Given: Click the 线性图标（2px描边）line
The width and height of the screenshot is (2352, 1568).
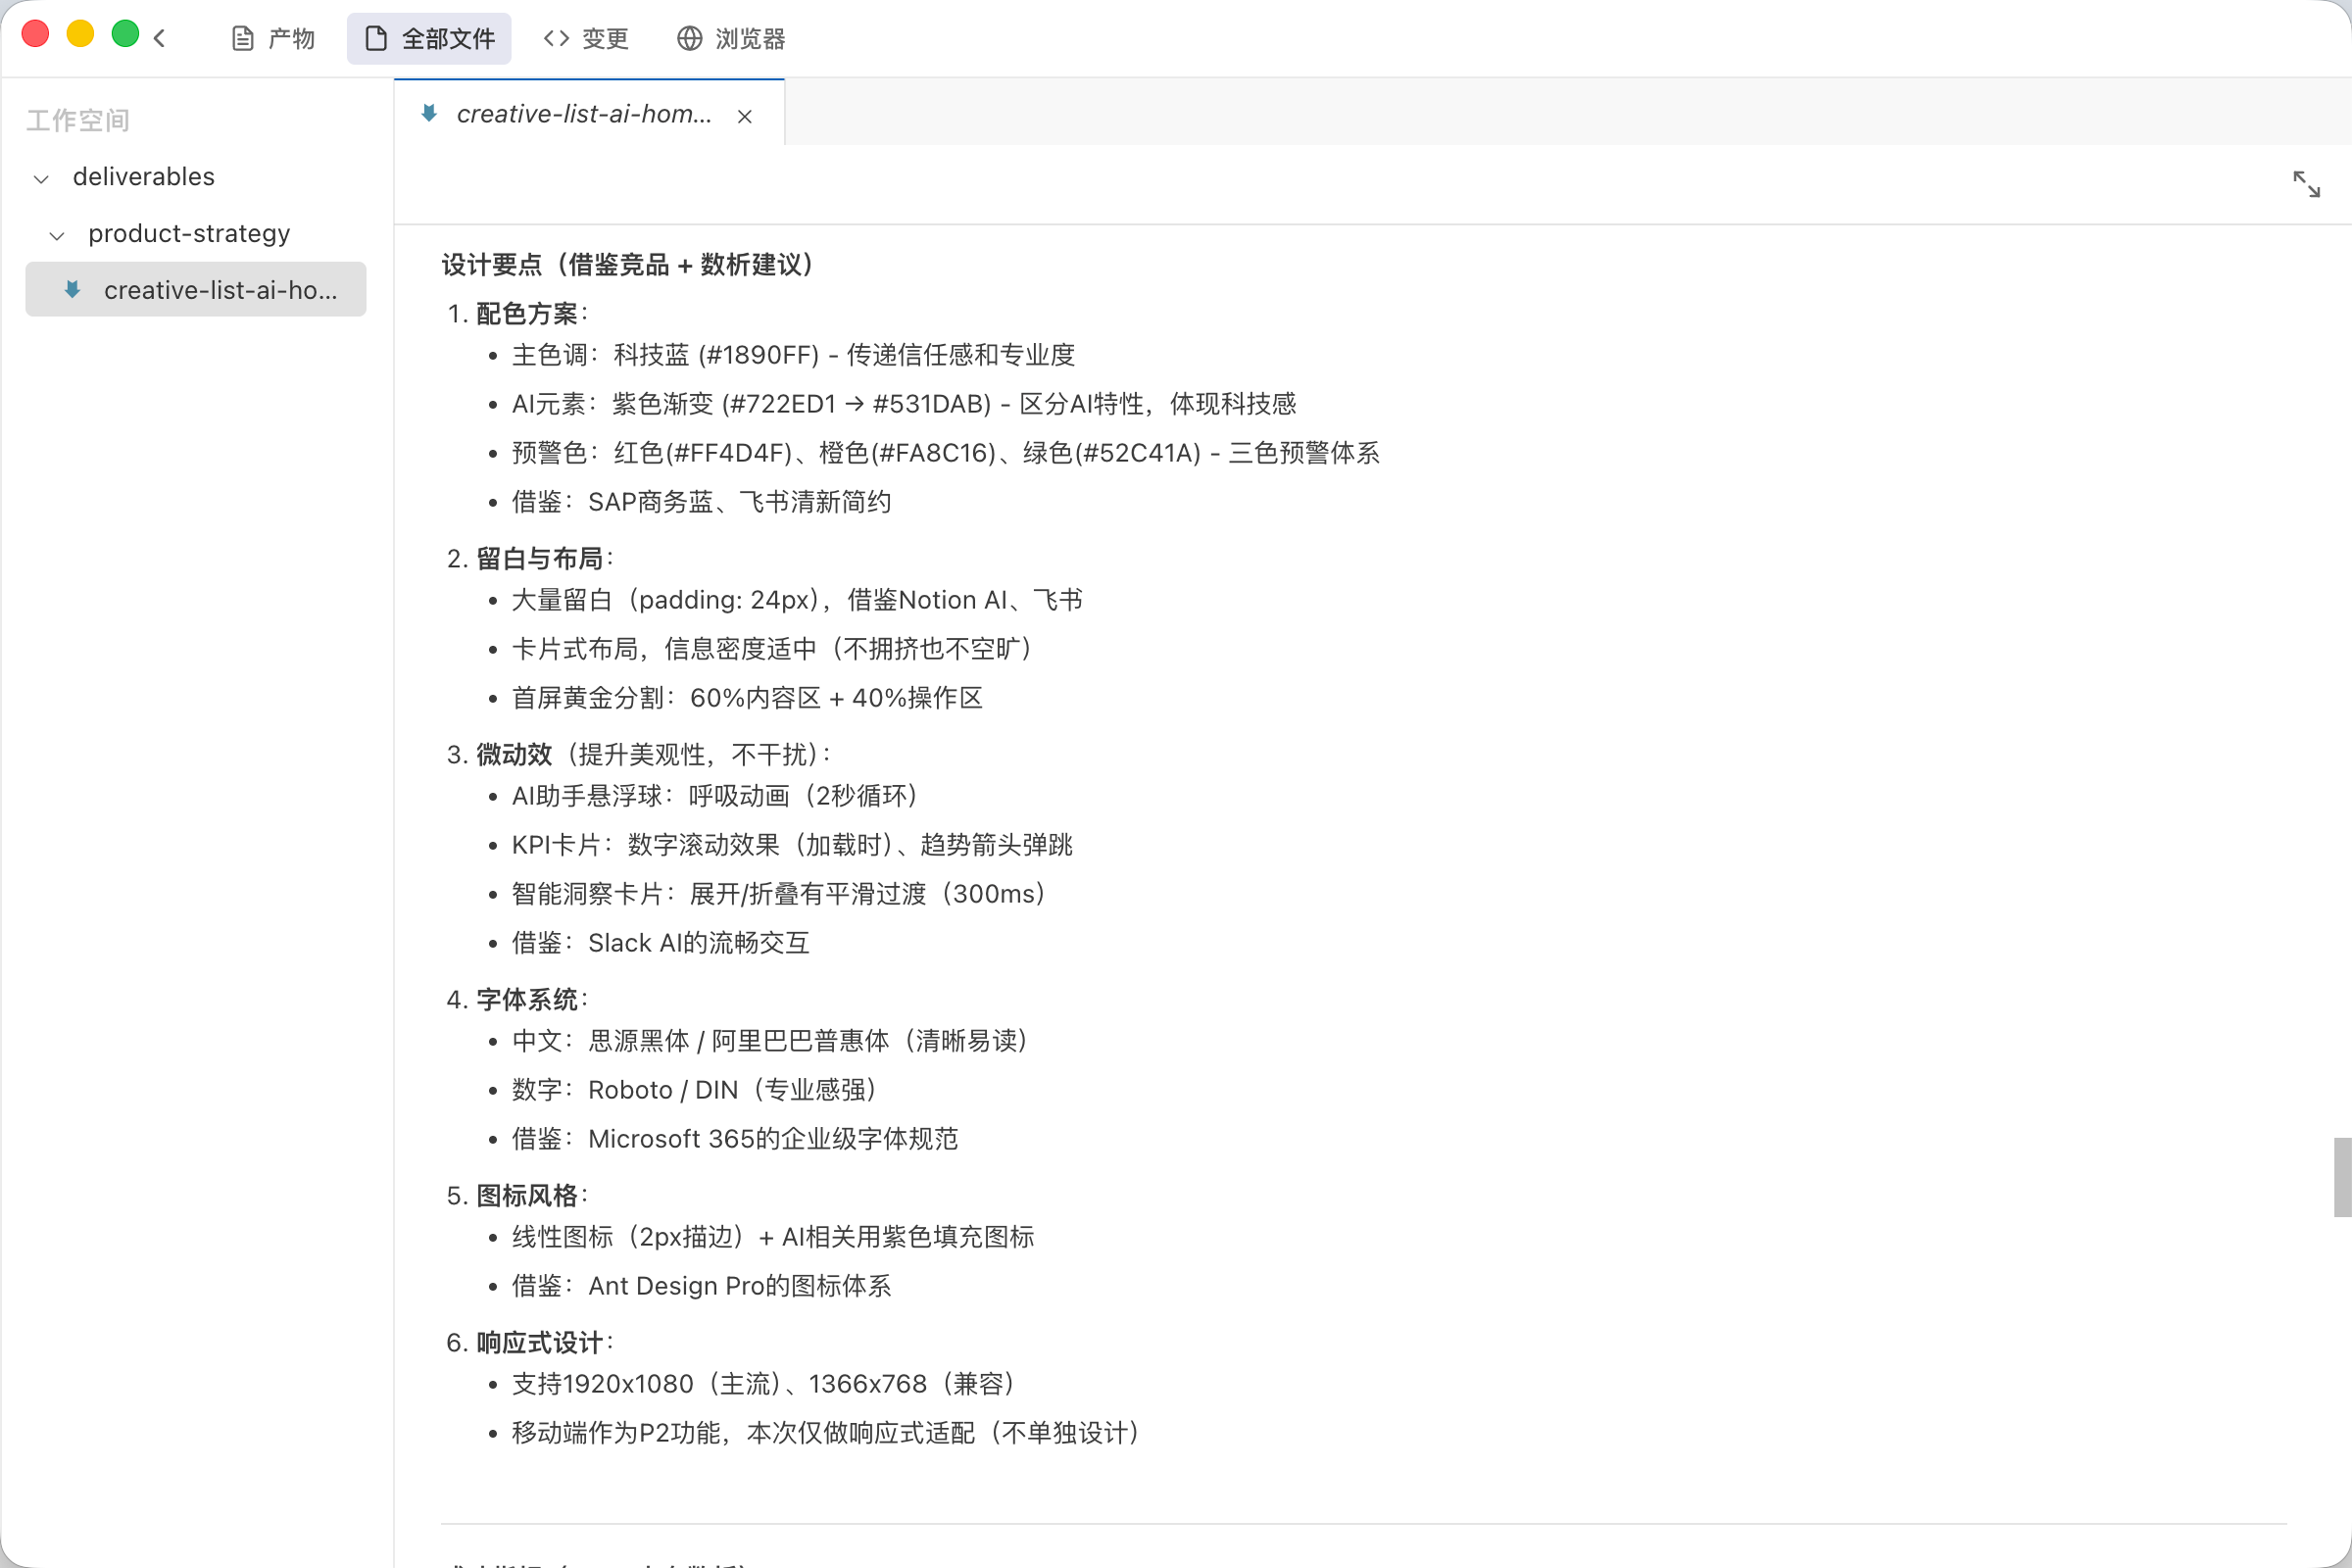Looking at the screenshot, I should [x=774, y=1237].
